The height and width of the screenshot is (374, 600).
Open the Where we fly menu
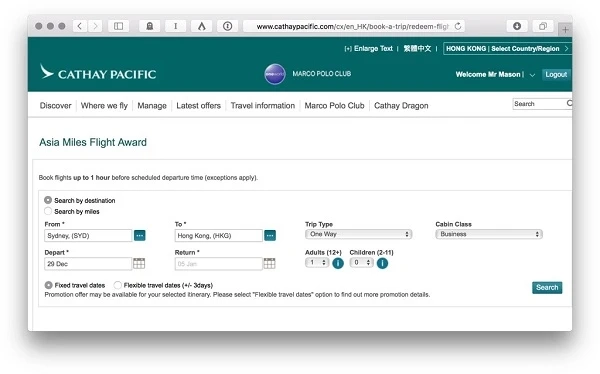point(104,106)
